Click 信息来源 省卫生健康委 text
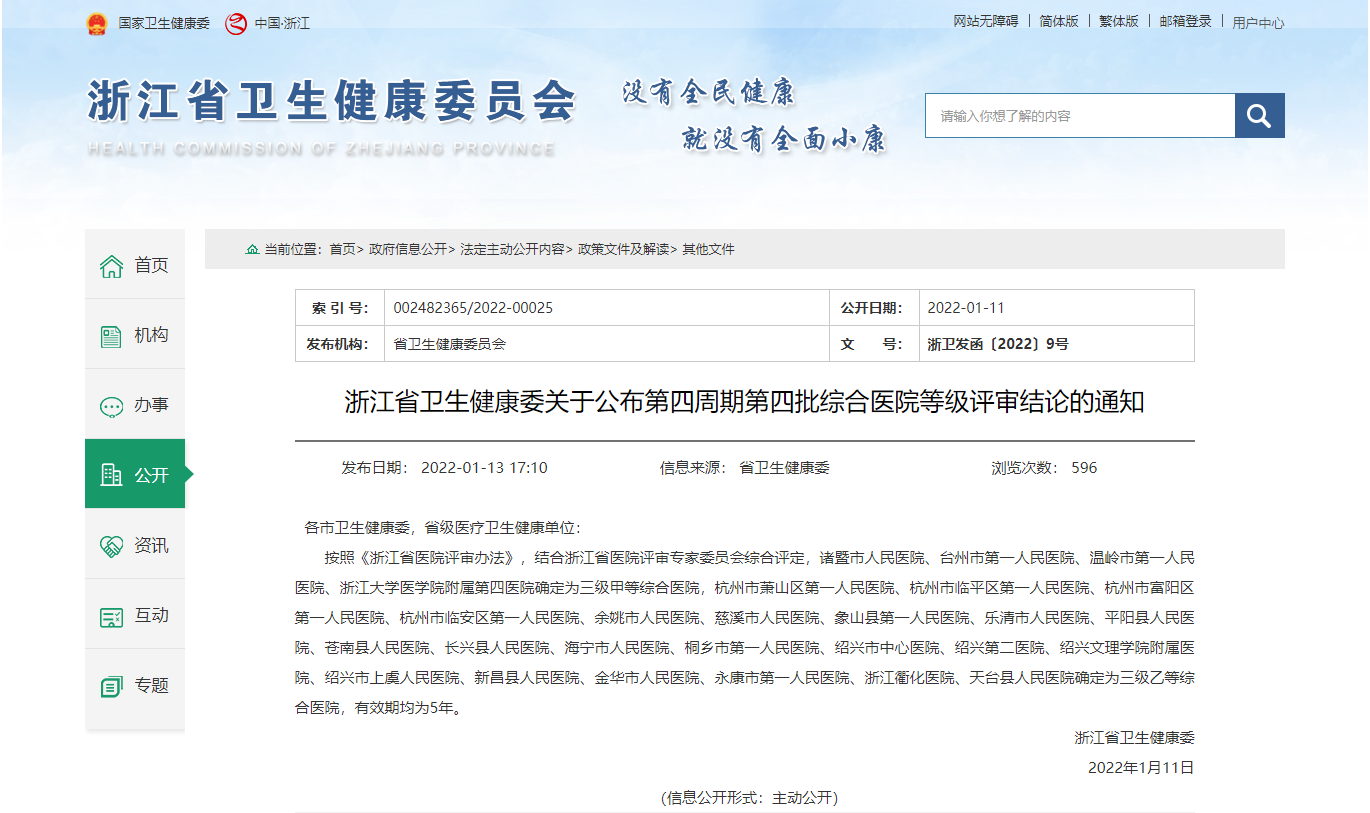 745,468
